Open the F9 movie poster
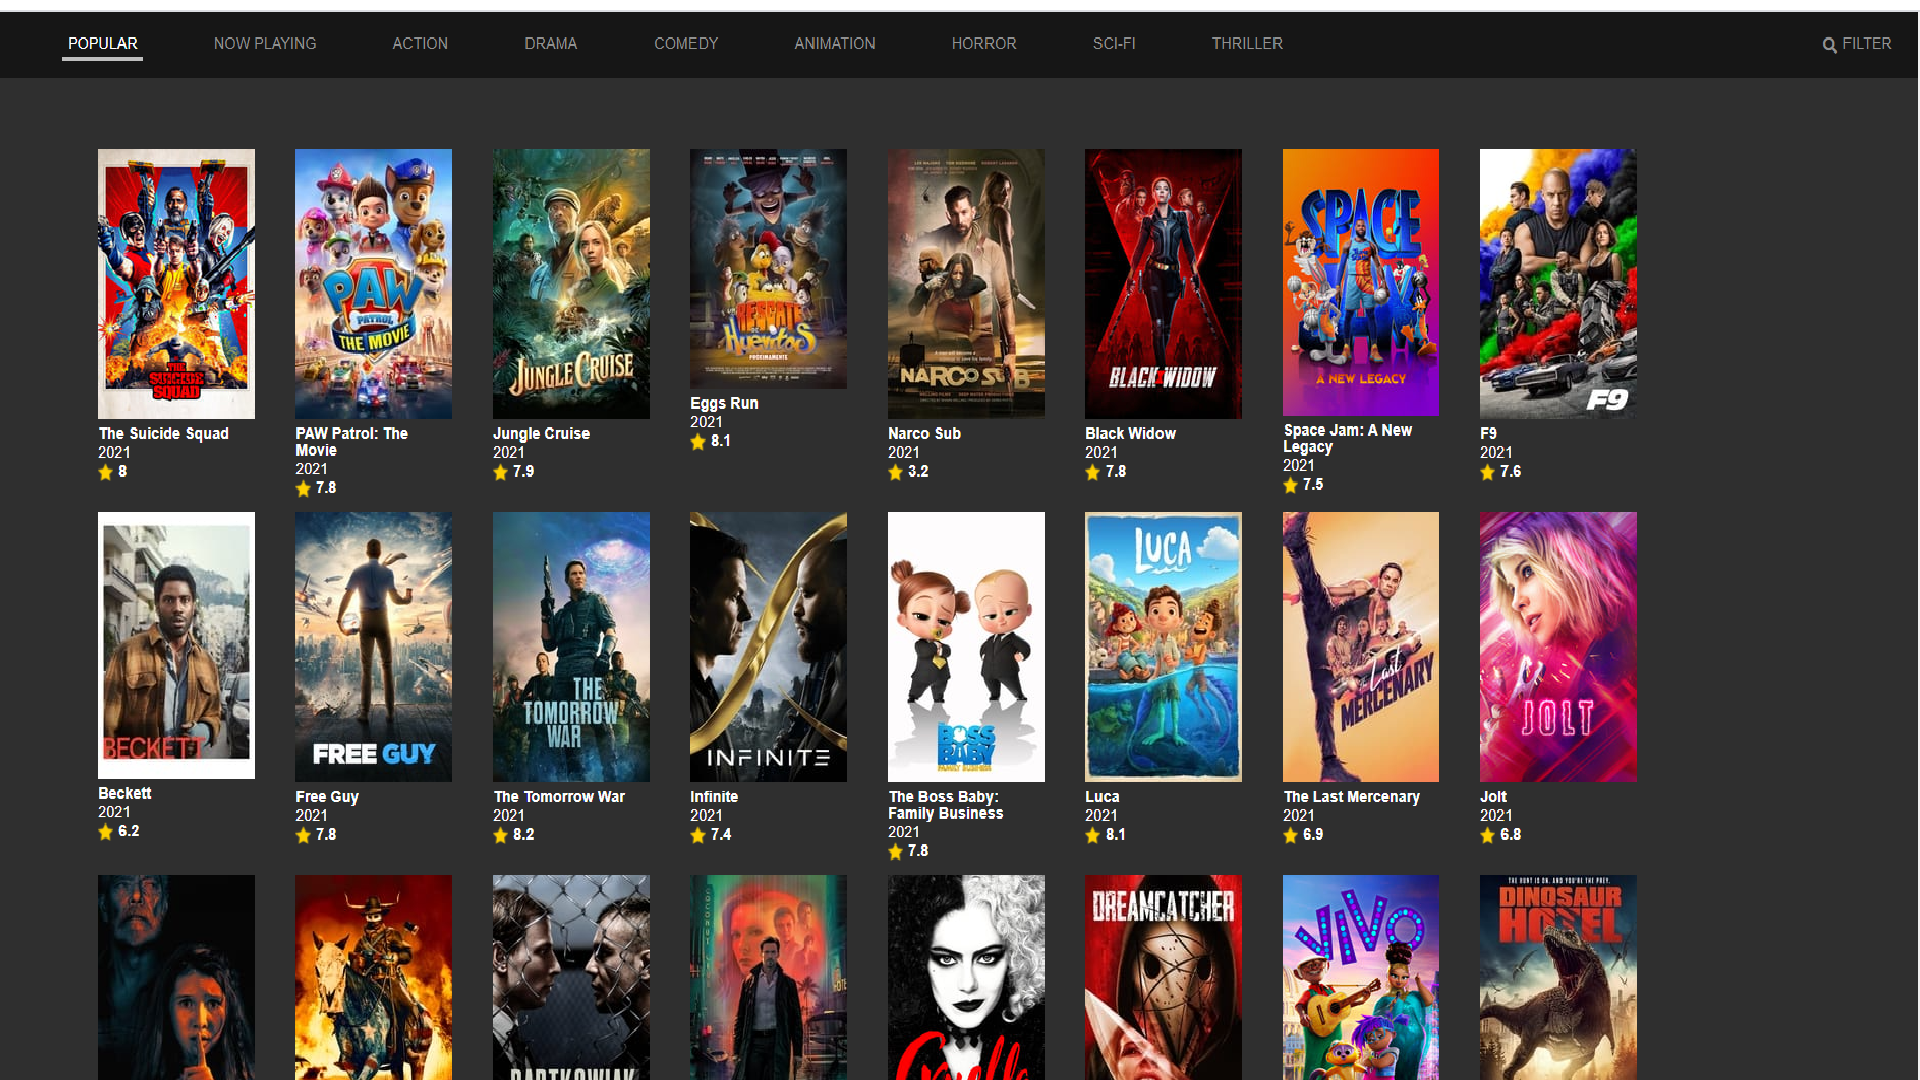 click(1558, 284)
